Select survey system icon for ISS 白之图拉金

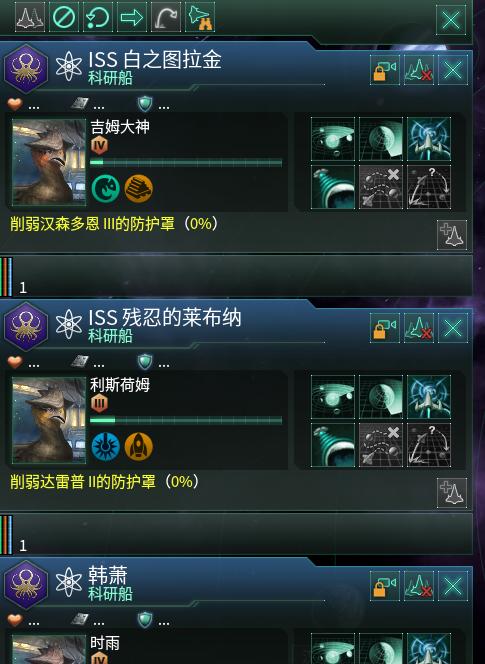[333, 139]
